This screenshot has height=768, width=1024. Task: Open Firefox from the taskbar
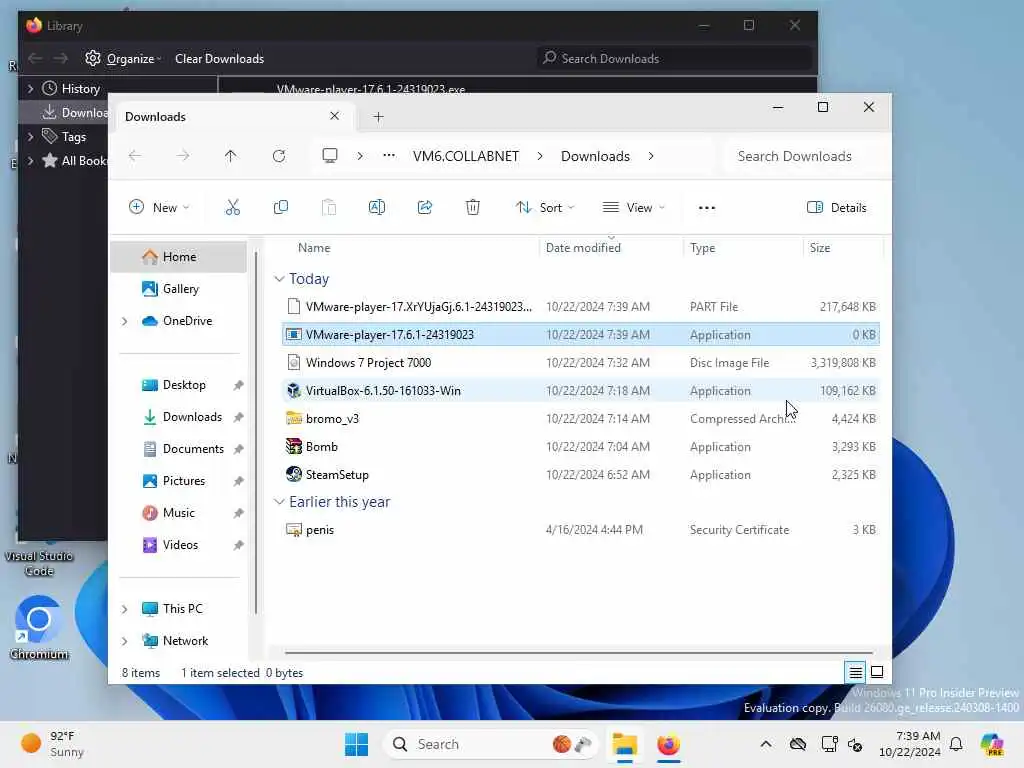click(x=668, y=744)
